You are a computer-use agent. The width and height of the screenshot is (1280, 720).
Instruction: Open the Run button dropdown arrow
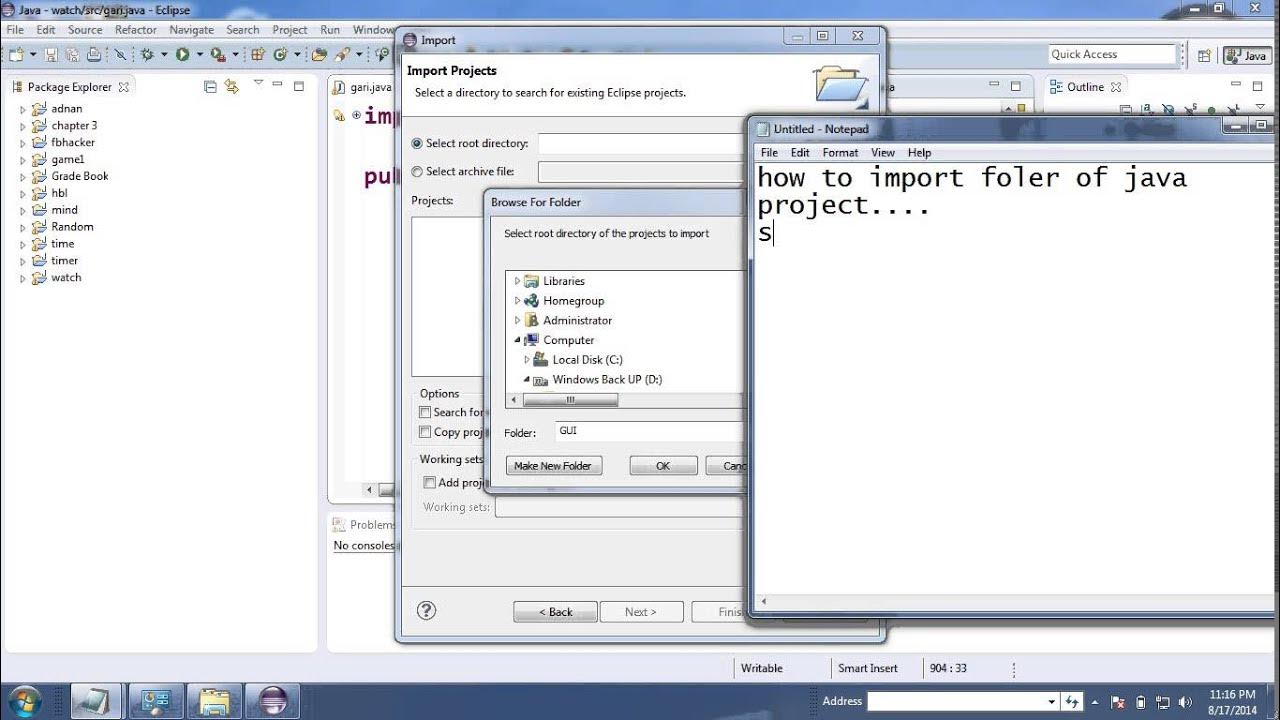point(199,55)
